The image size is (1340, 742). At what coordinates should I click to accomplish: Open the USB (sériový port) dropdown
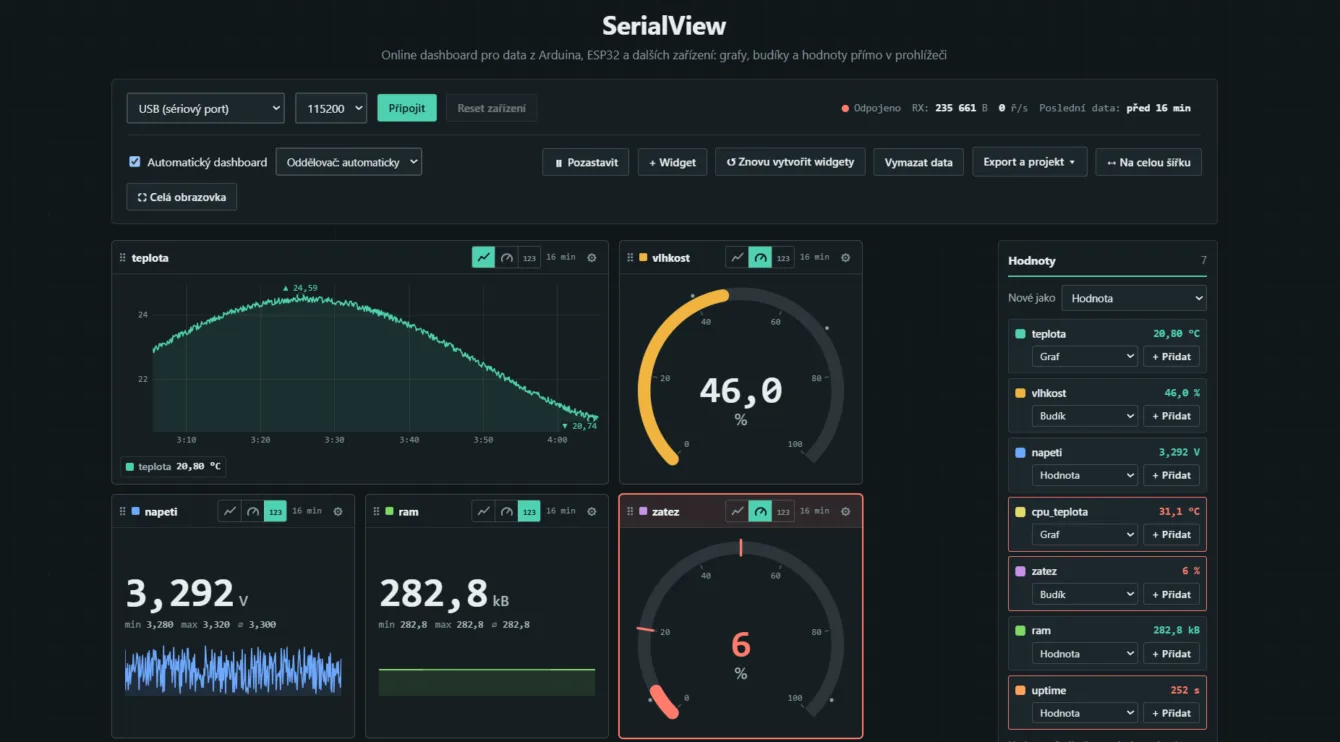pyautogui.click(x=206, y=108)
